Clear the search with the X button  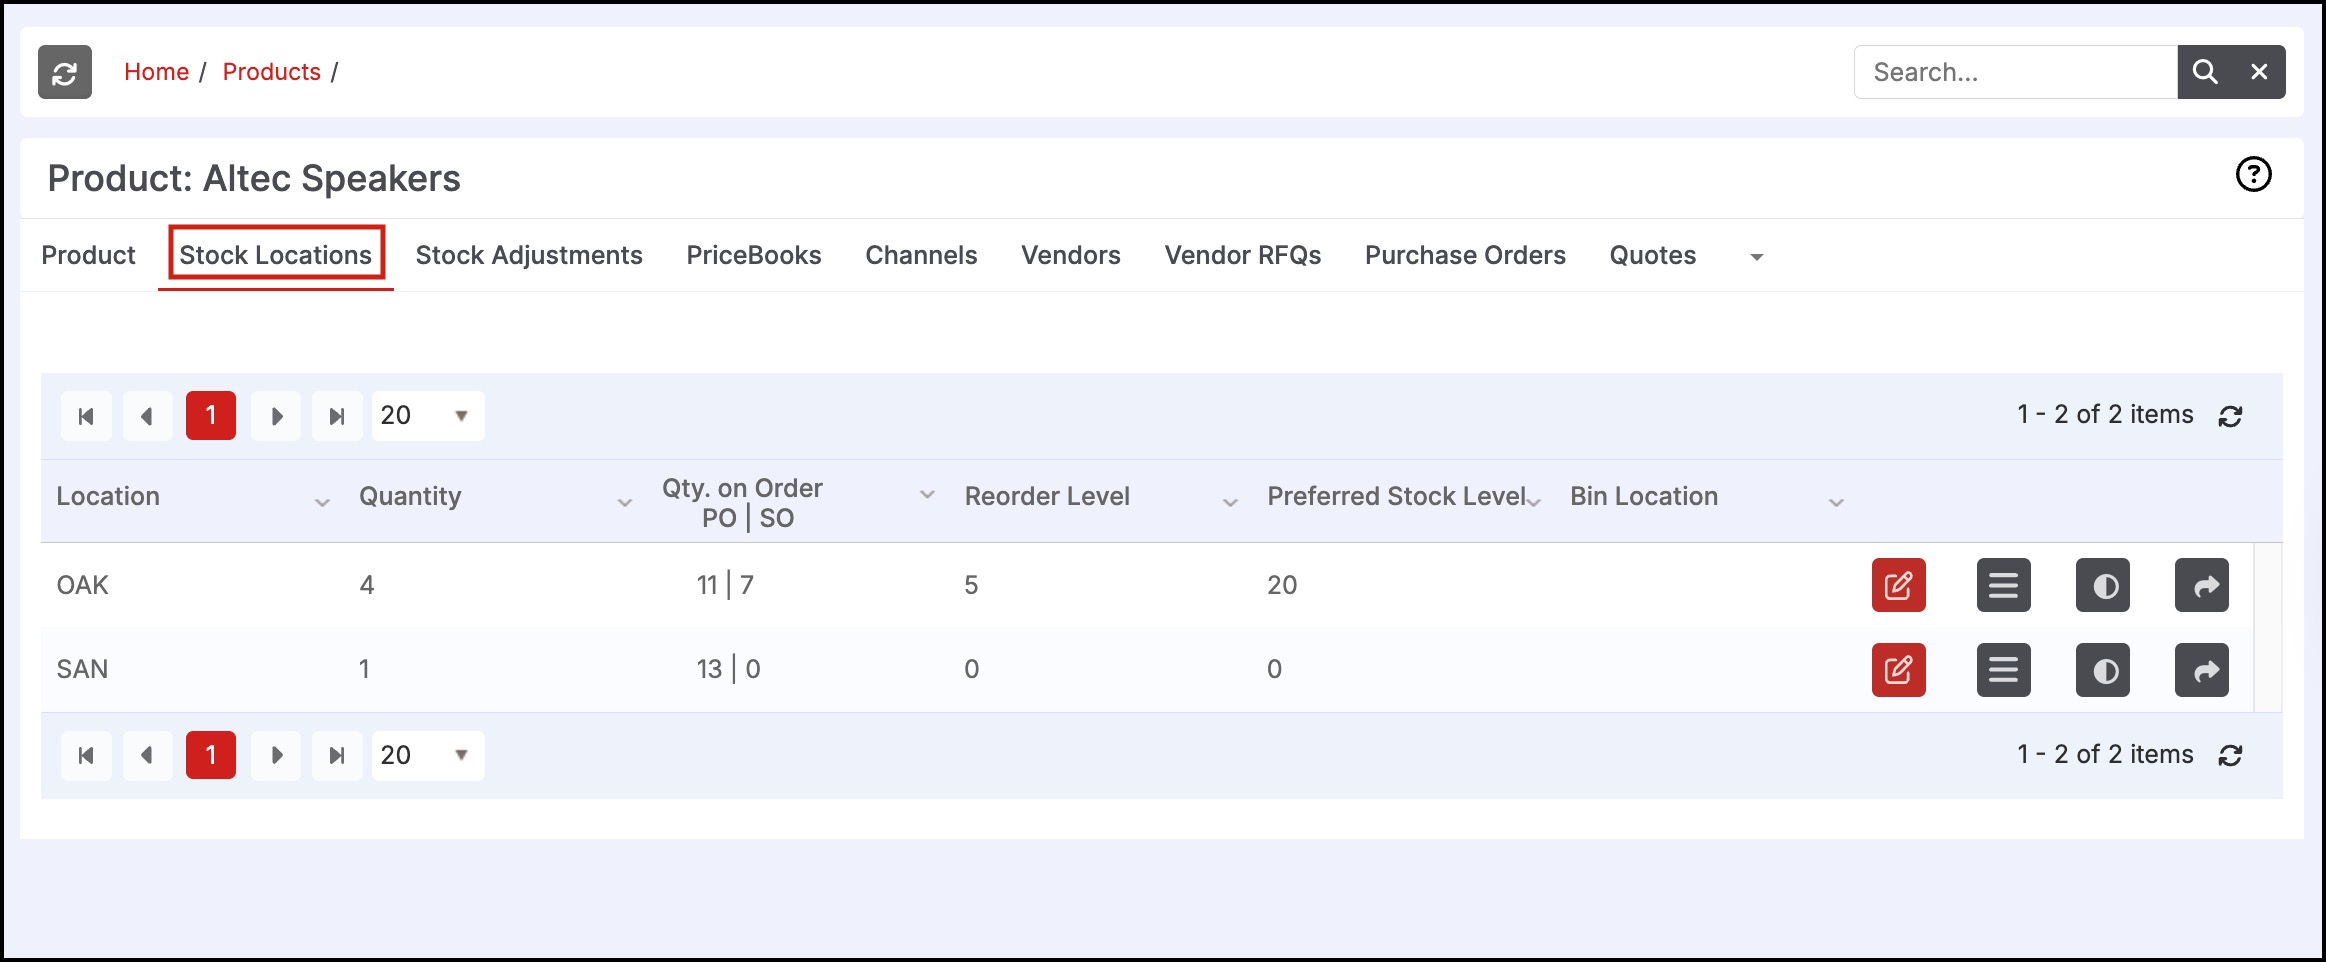[2259, 72]
